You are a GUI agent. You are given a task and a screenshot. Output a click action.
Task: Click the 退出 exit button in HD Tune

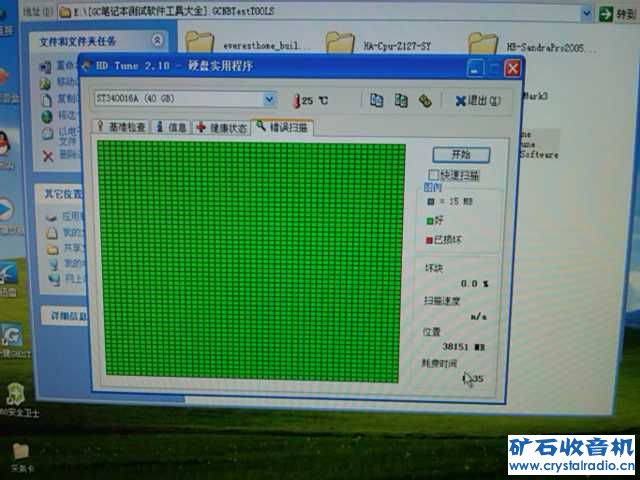pyautogui.click(x=478, y=100)
